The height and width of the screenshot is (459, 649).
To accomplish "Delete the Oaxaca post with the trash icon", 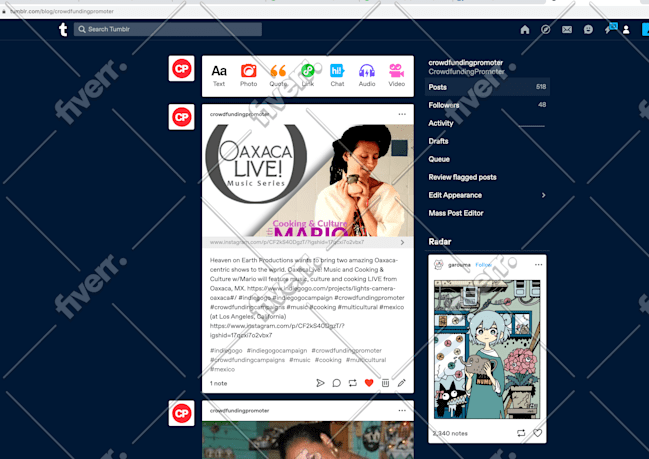I will click(385, 383).
